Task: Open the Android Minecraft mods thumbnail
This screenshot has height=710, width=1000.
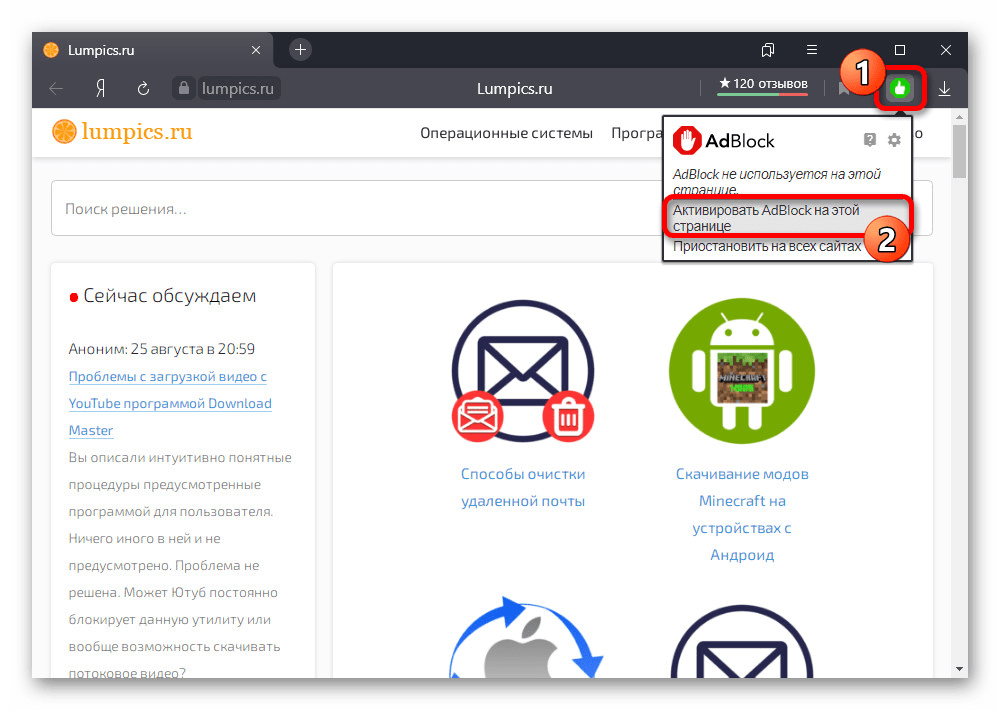Action: pyautogui.click(x=742, y=371)
